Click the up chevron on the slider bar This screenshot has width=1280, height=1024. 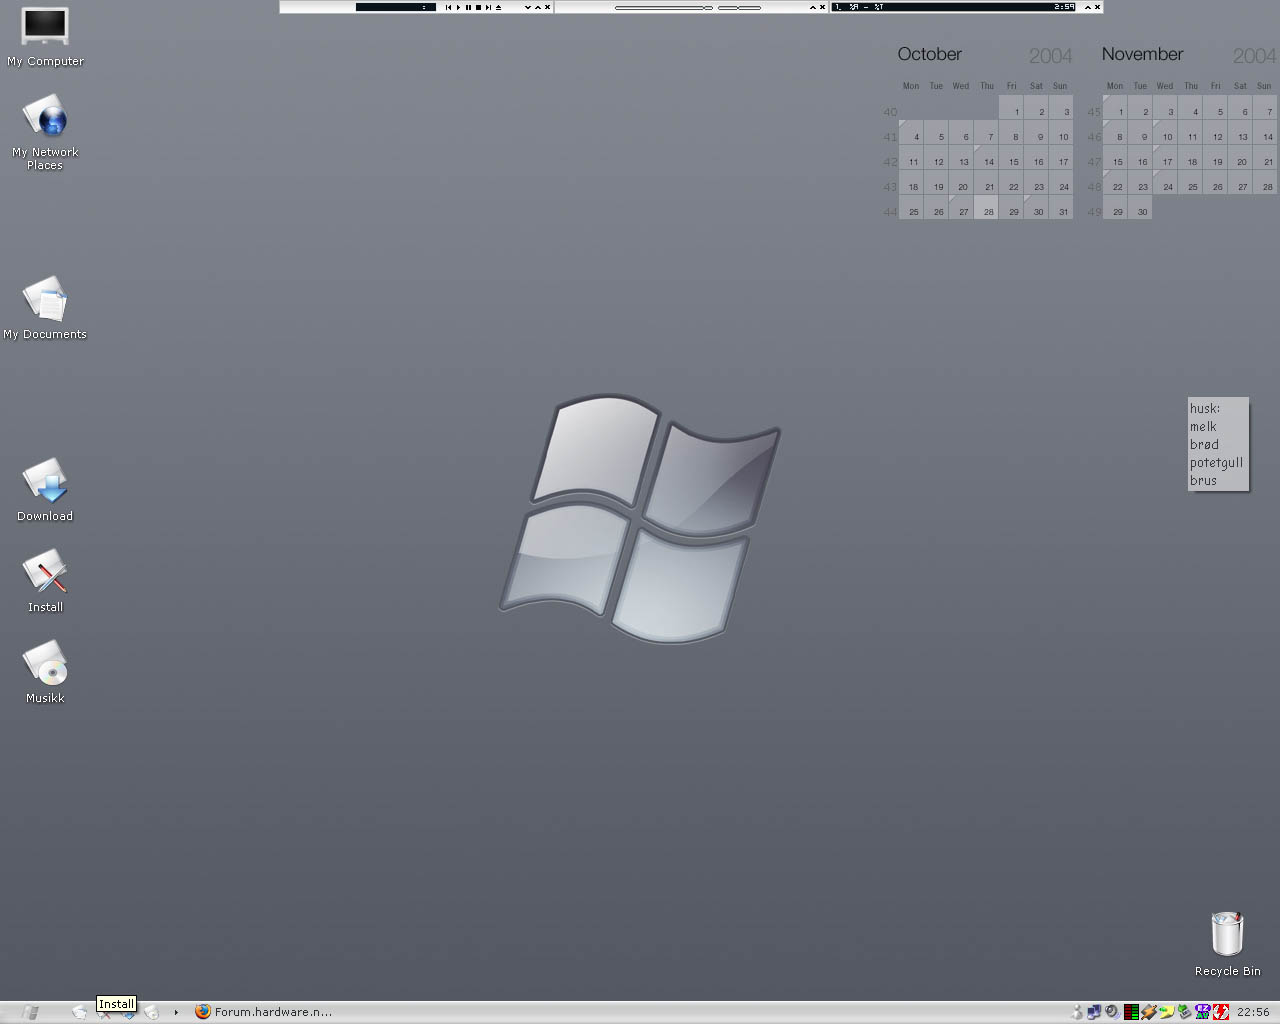click(813, 7)
